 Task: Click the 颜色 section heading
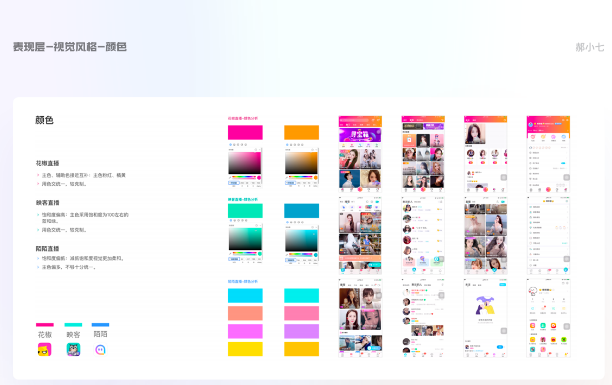point(44,120)
